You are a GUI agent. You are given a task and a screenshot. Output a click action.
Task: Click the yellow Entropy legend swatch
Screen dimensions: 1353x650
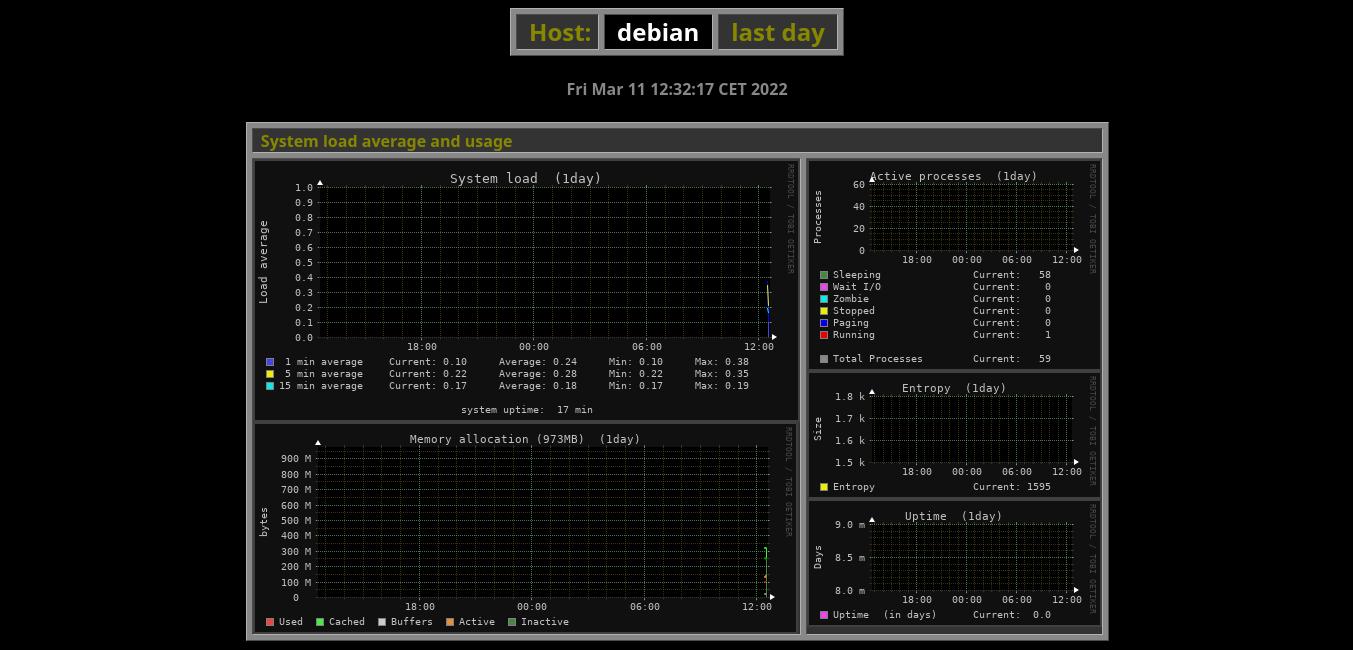[x=824, y=487]
